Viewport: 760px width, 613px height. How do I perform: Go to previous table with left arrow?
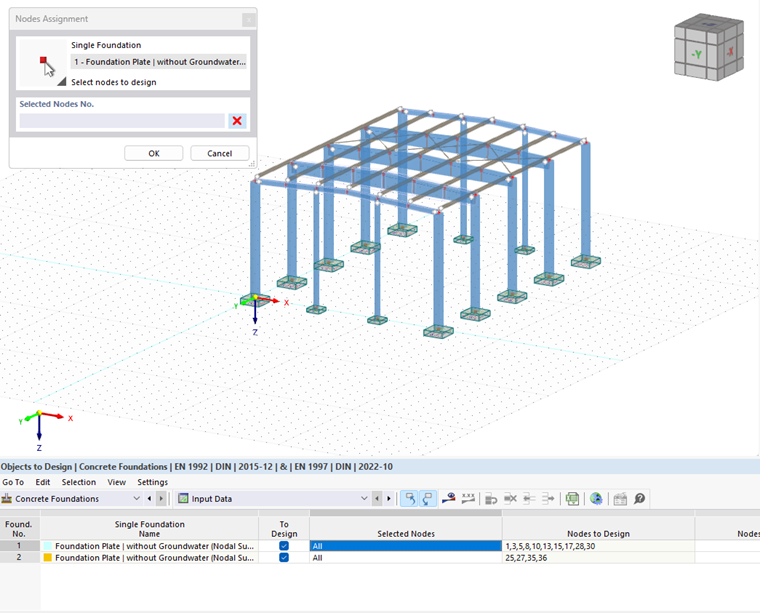coord(377,499)
